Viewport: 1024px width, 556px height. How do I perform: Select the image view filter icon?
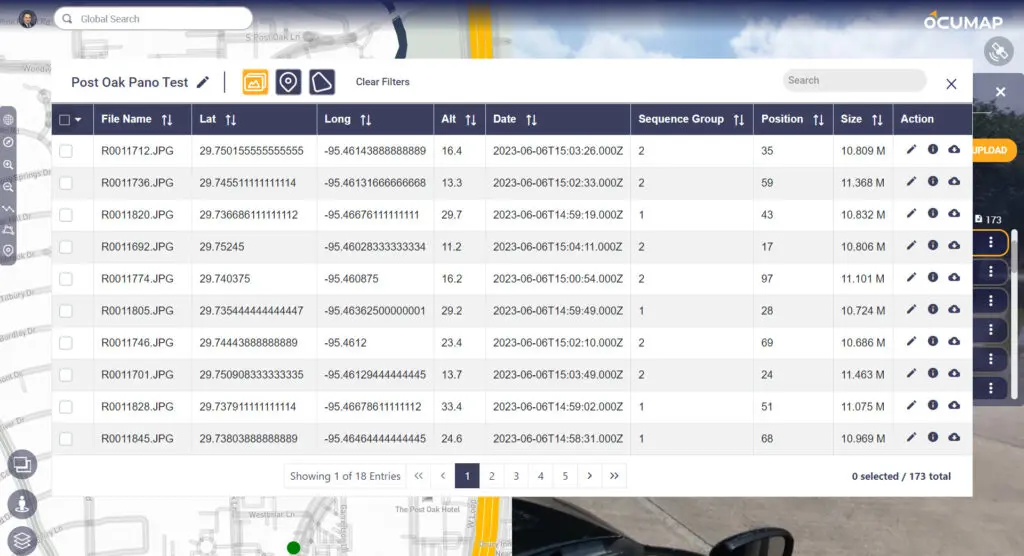pos(255,82)
